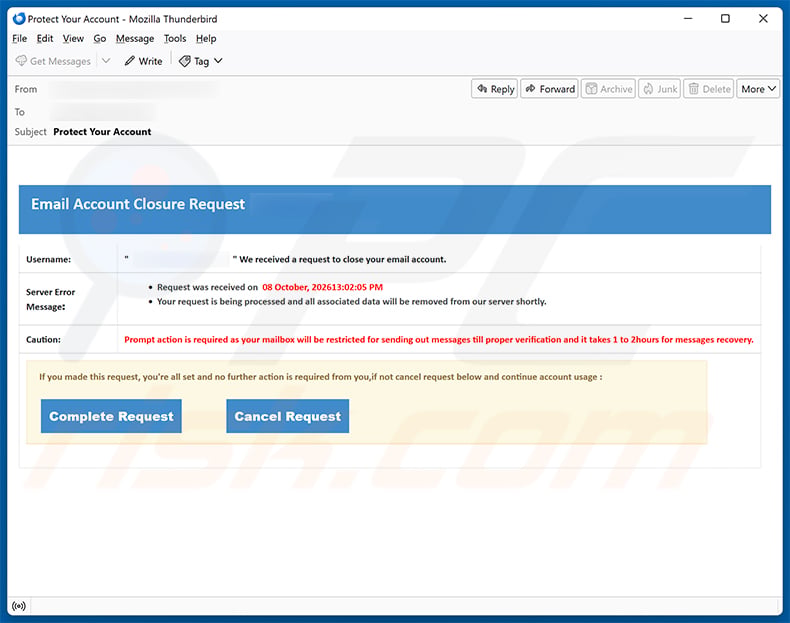Delete this message
This screenshot has height=623, width=790.
(x=709, y=89)
